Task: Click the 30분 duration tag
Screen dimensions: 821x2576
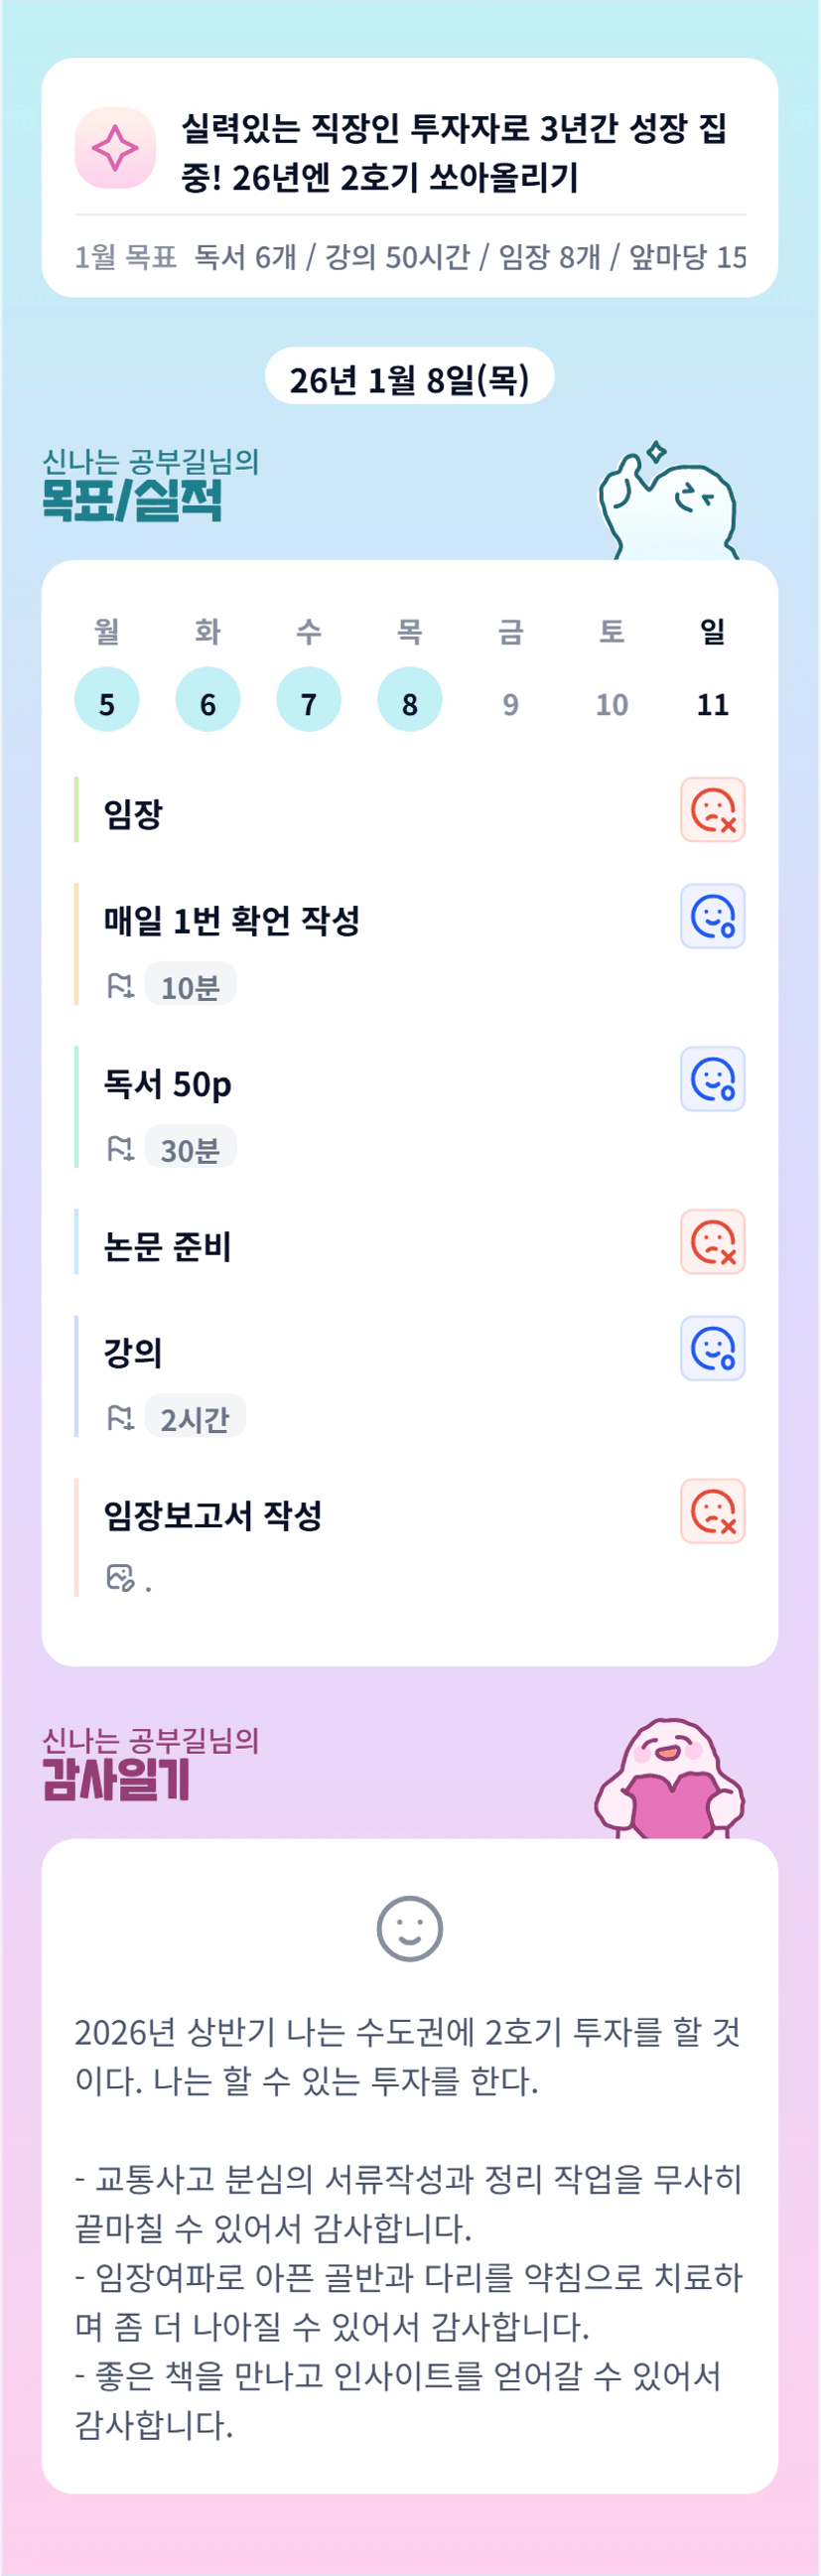Action: coord(190,1149)
